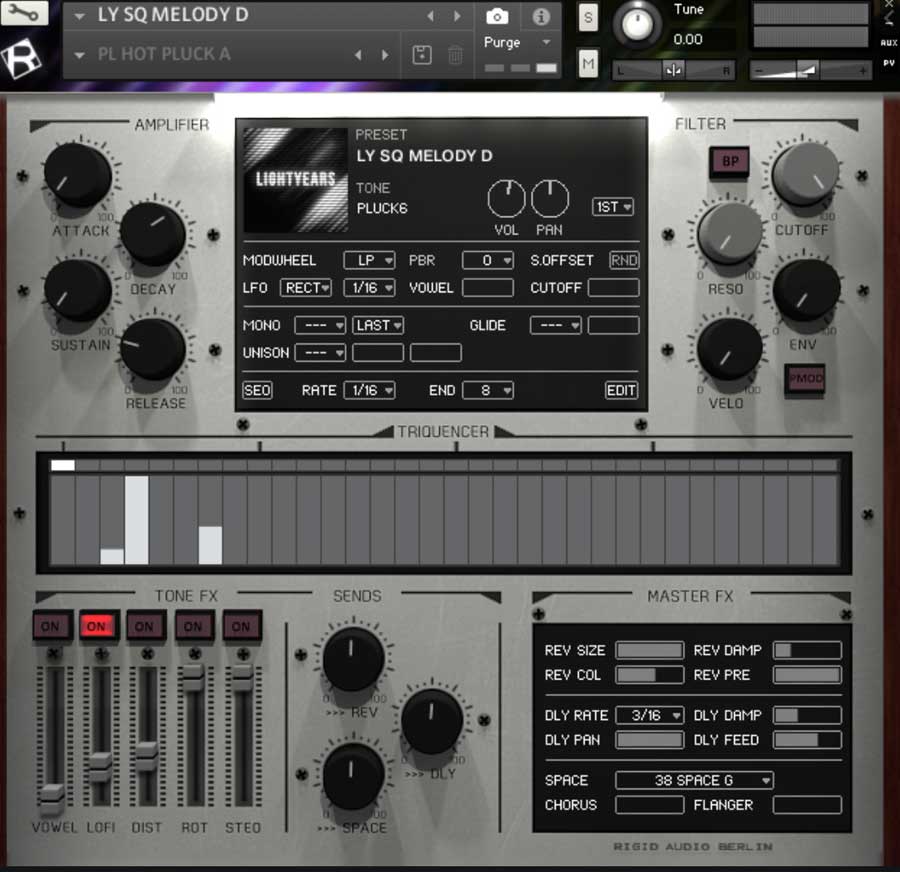
Task: Click the LOFI fader handle
Action: [100, 767]
